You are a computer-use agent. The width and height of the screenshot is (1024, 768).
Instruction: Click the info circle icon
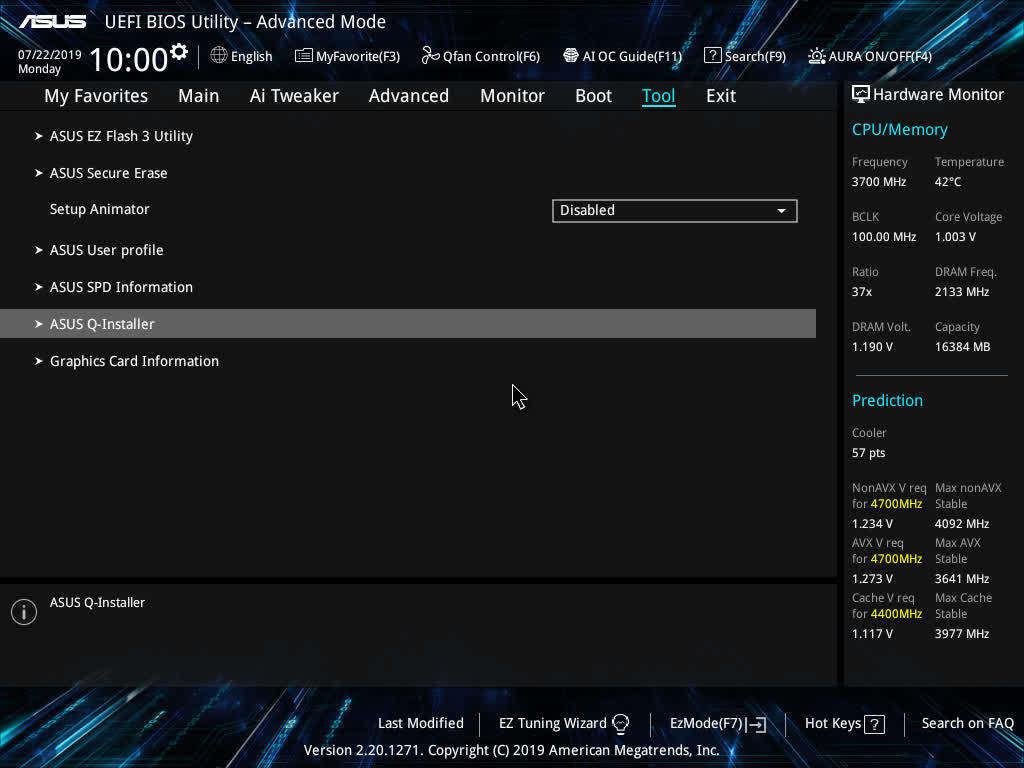point(24,612)
